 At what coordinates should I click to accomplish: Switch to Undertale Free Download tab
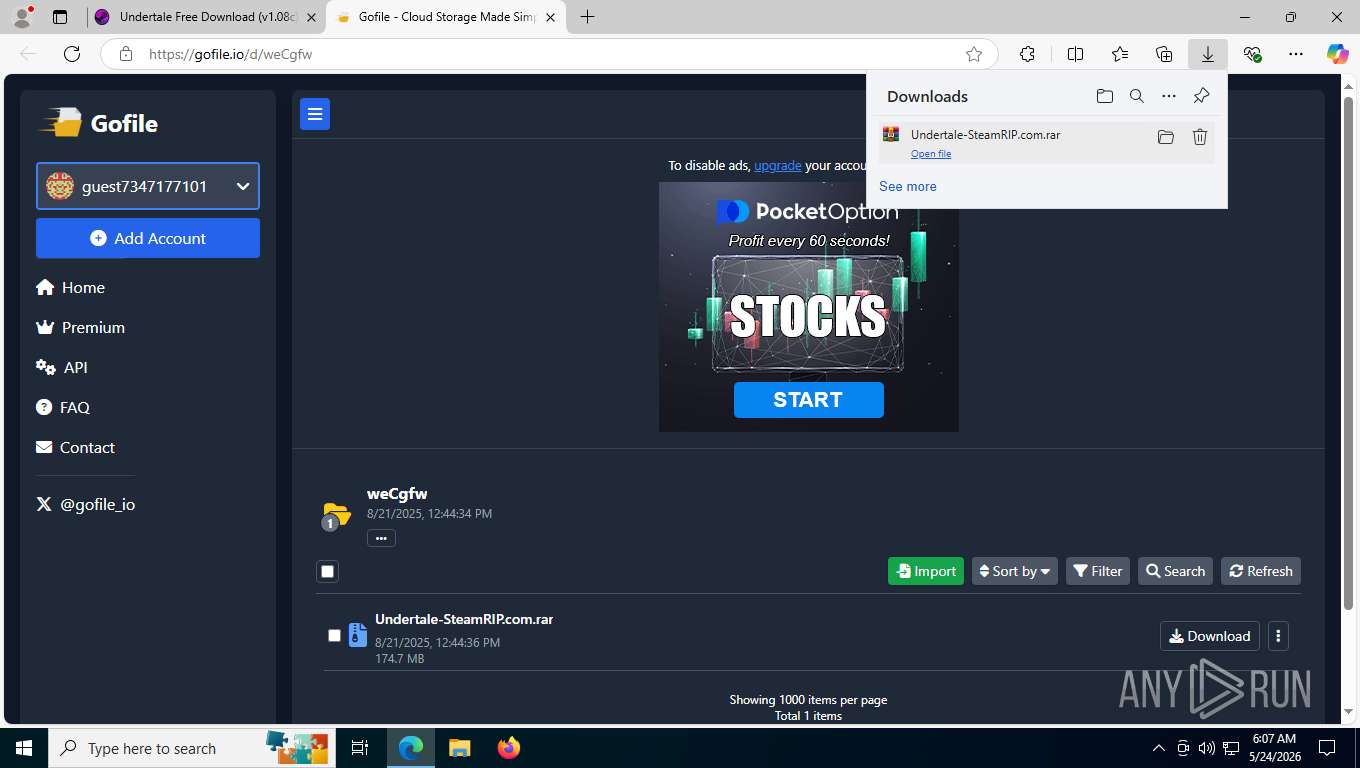pyautogui.click(x=206, y=17)
